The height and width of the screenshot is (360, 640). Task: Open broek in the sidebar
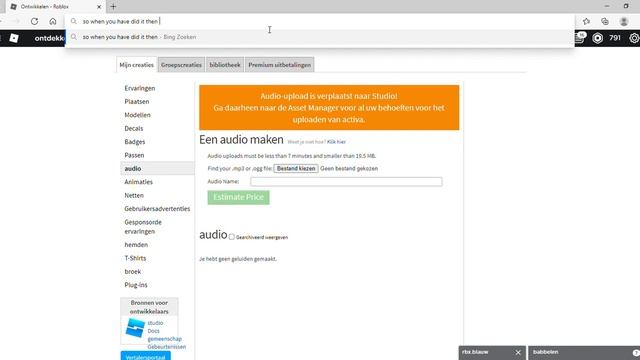click(x=133, y=271)
